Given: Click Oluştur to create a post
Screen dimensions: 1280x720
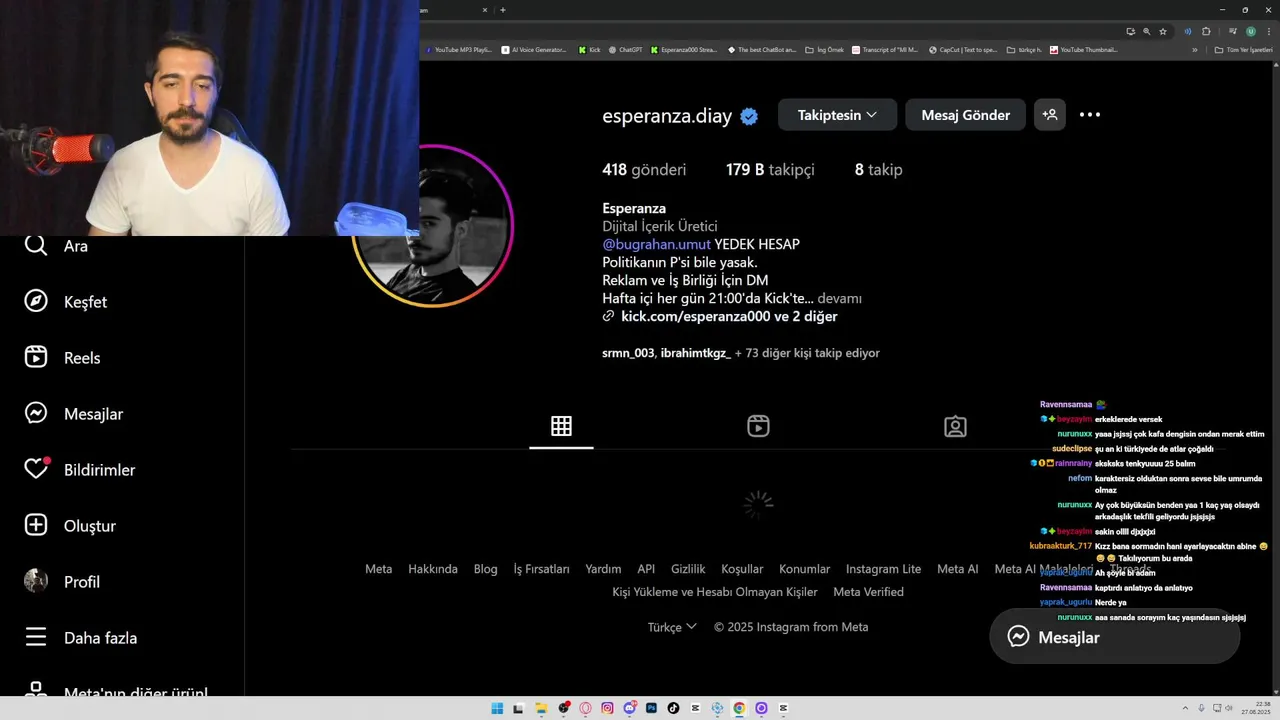Looking at the screenshot, I should 70,526.
